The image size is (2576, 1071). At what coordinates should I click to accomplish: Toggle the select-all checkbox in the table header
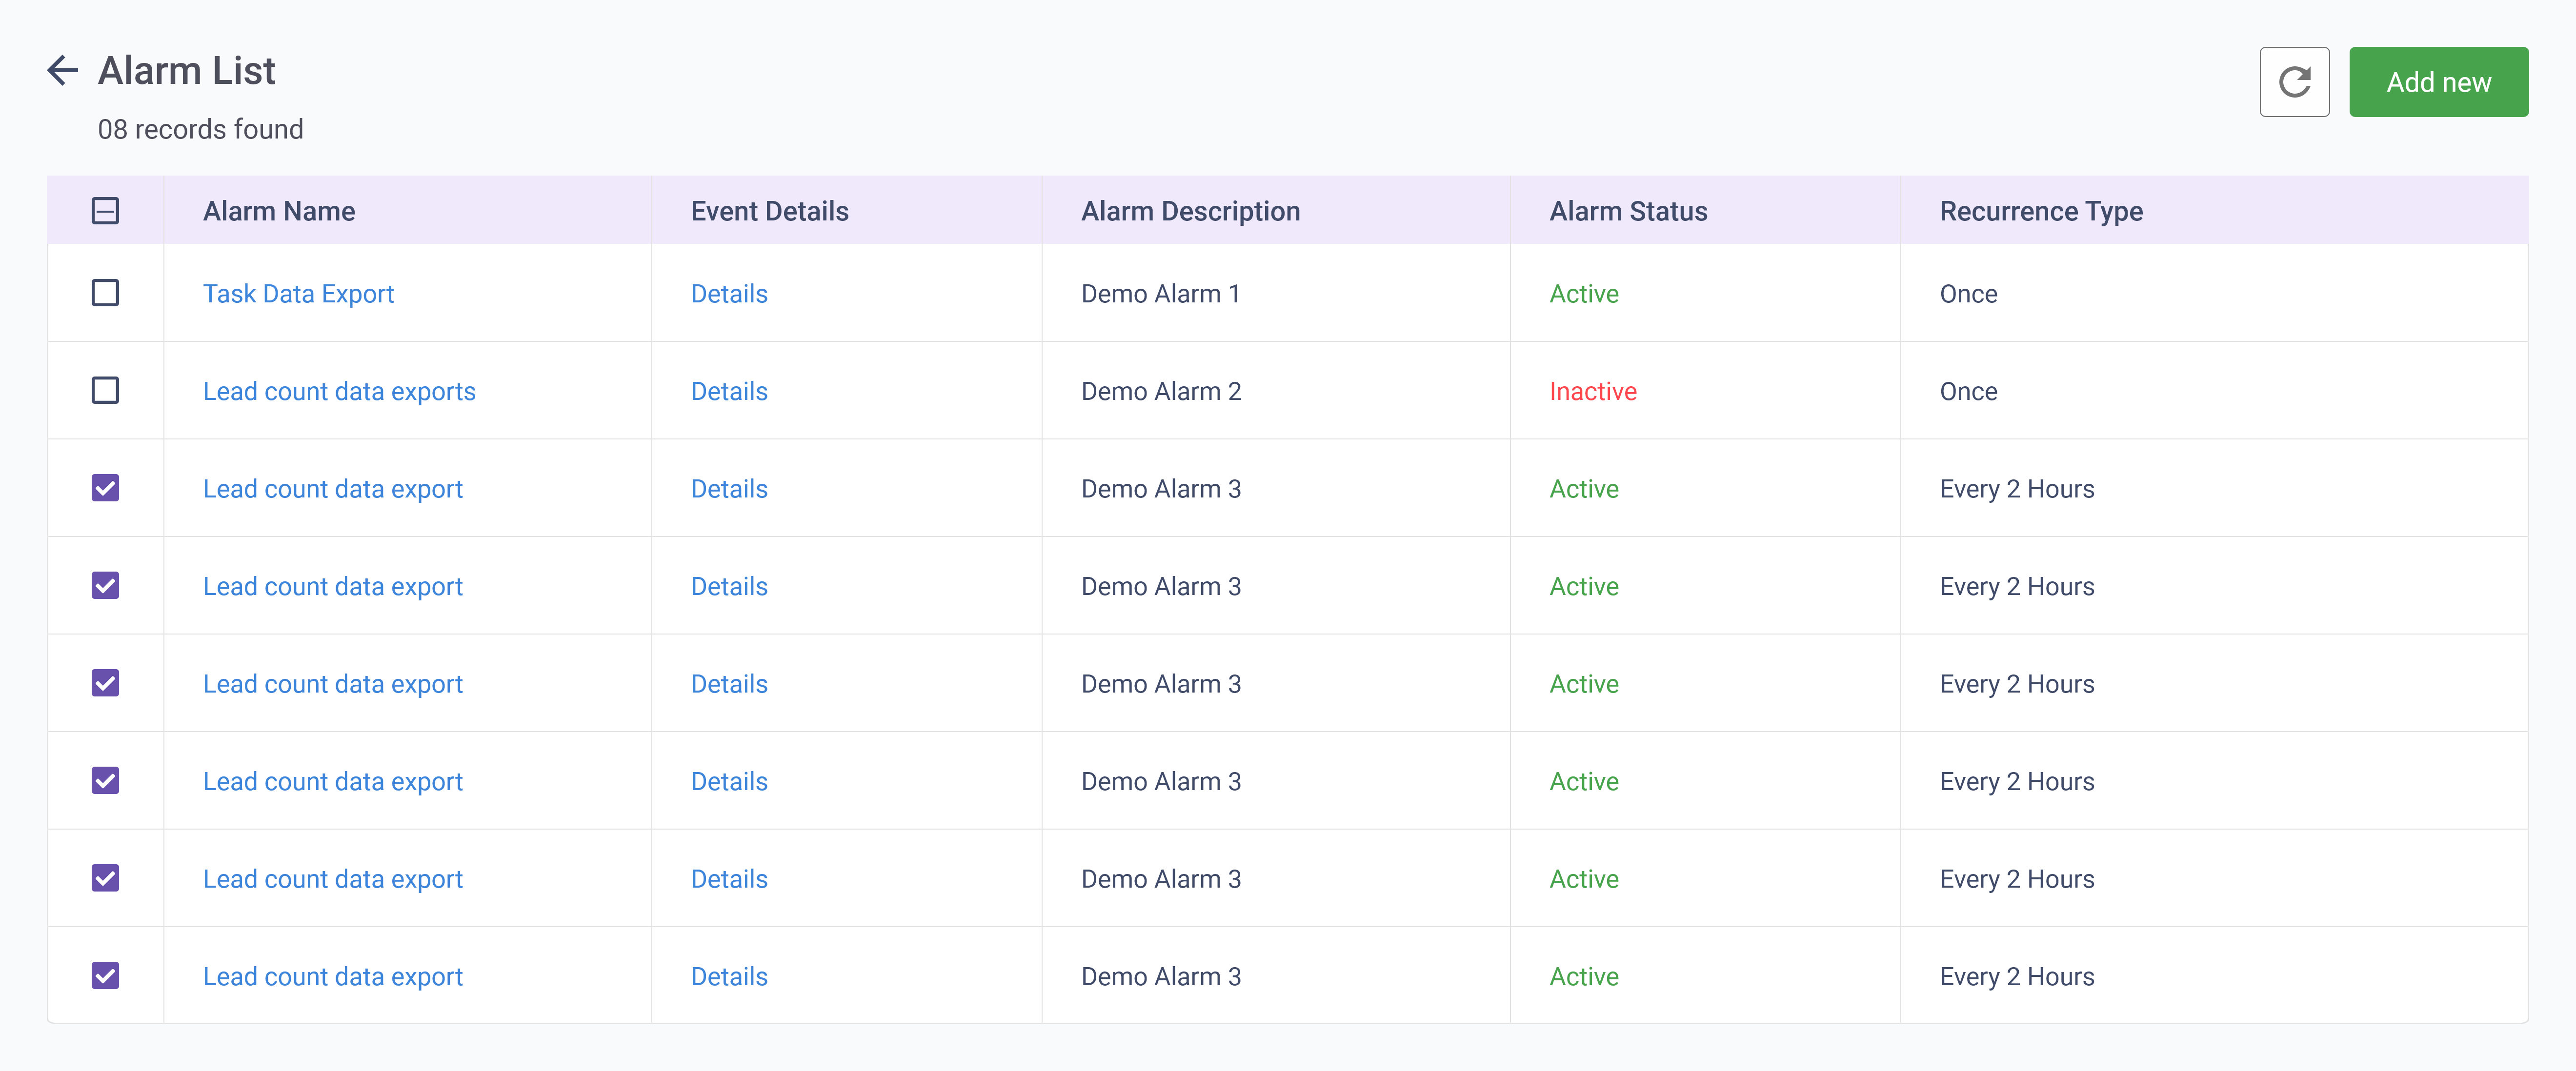tap(105, 211)
